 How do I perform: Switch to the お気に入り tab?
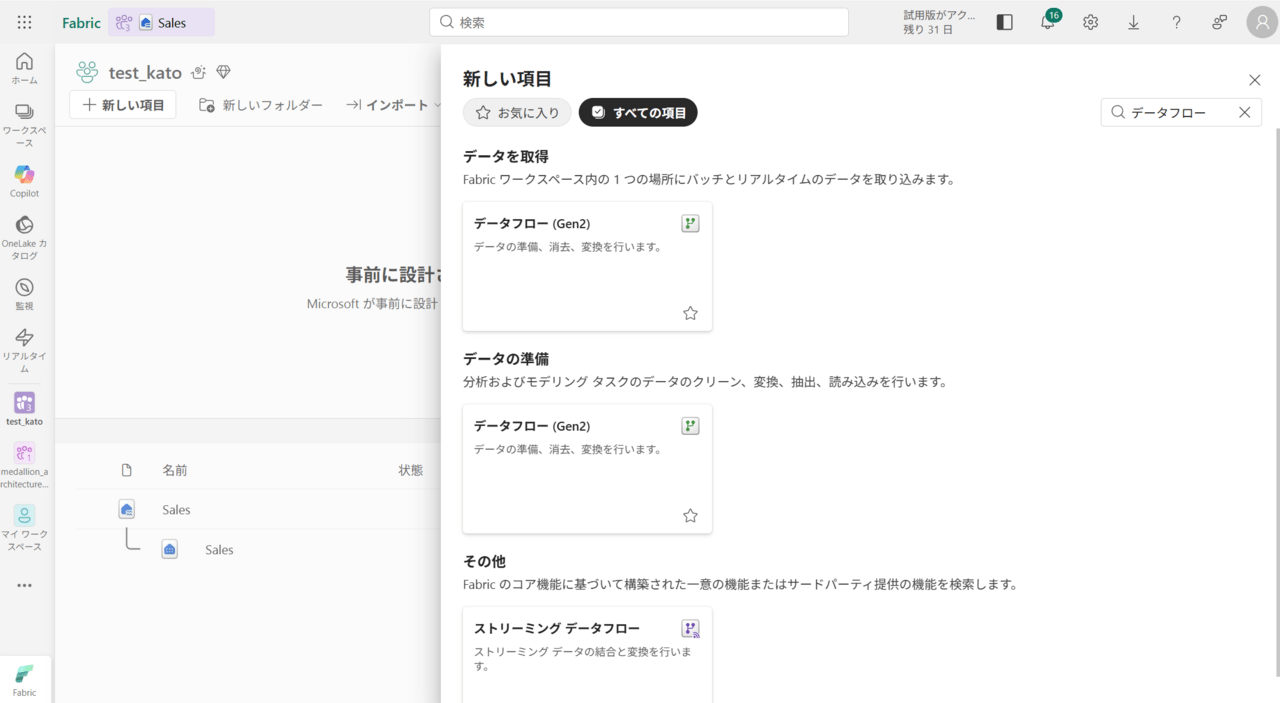517,113
